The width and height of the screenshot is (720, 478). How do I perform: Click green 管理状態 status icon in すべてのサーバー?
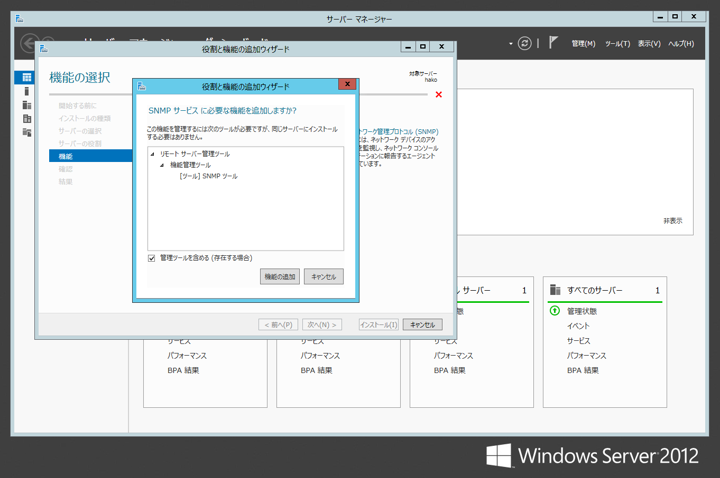(555, 311)
